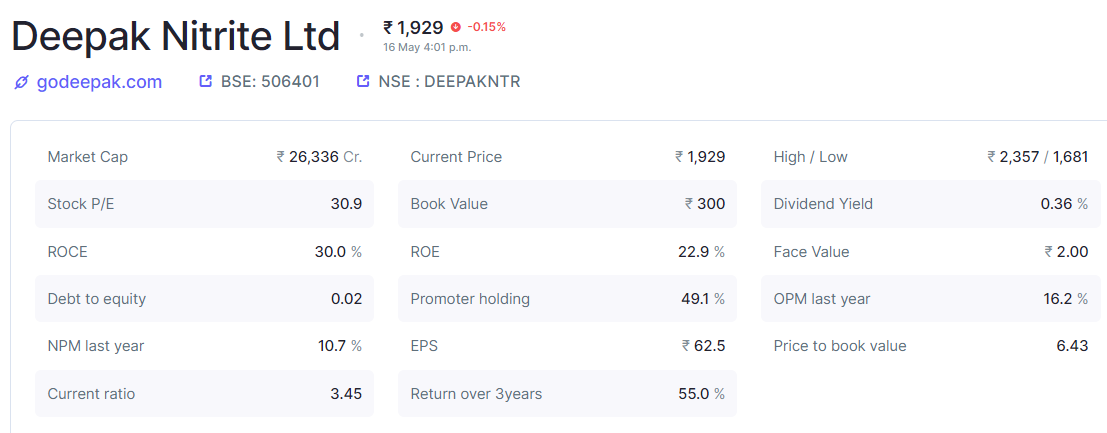Select the Stock P/E ratio row
The image size is (1107, 433).
tap(204, 204)
